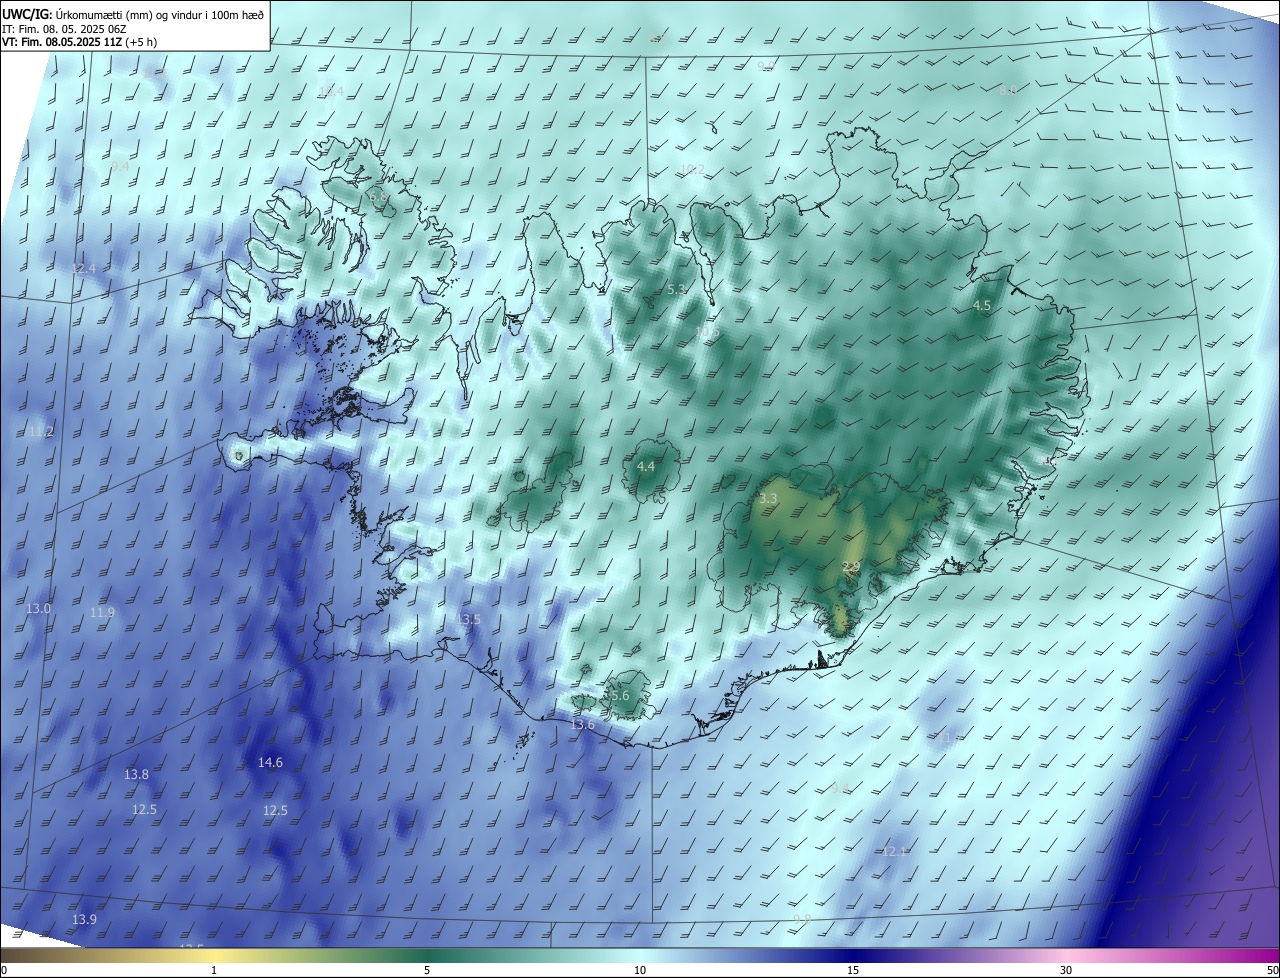Click the 11.2 value label
This screenshot has width=1280, height=978.
[x=42, y=432]
